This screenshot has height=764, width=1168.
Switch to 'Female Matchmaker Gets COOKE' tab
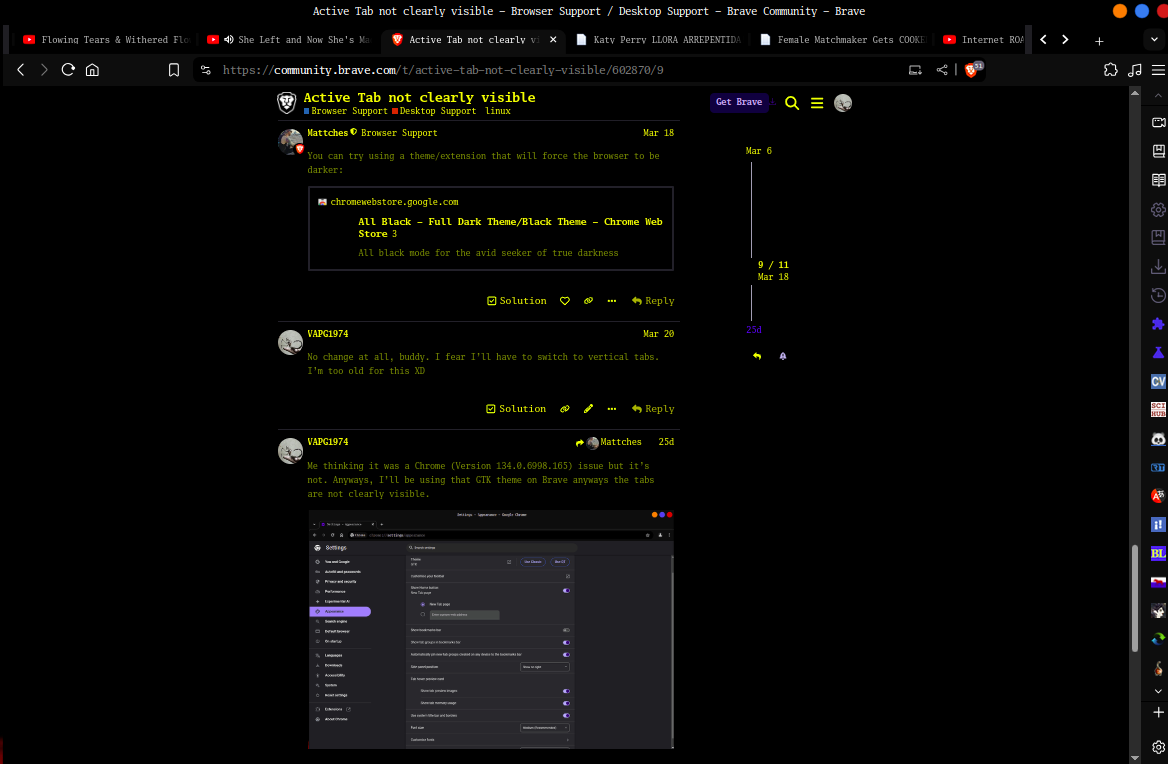842,39
